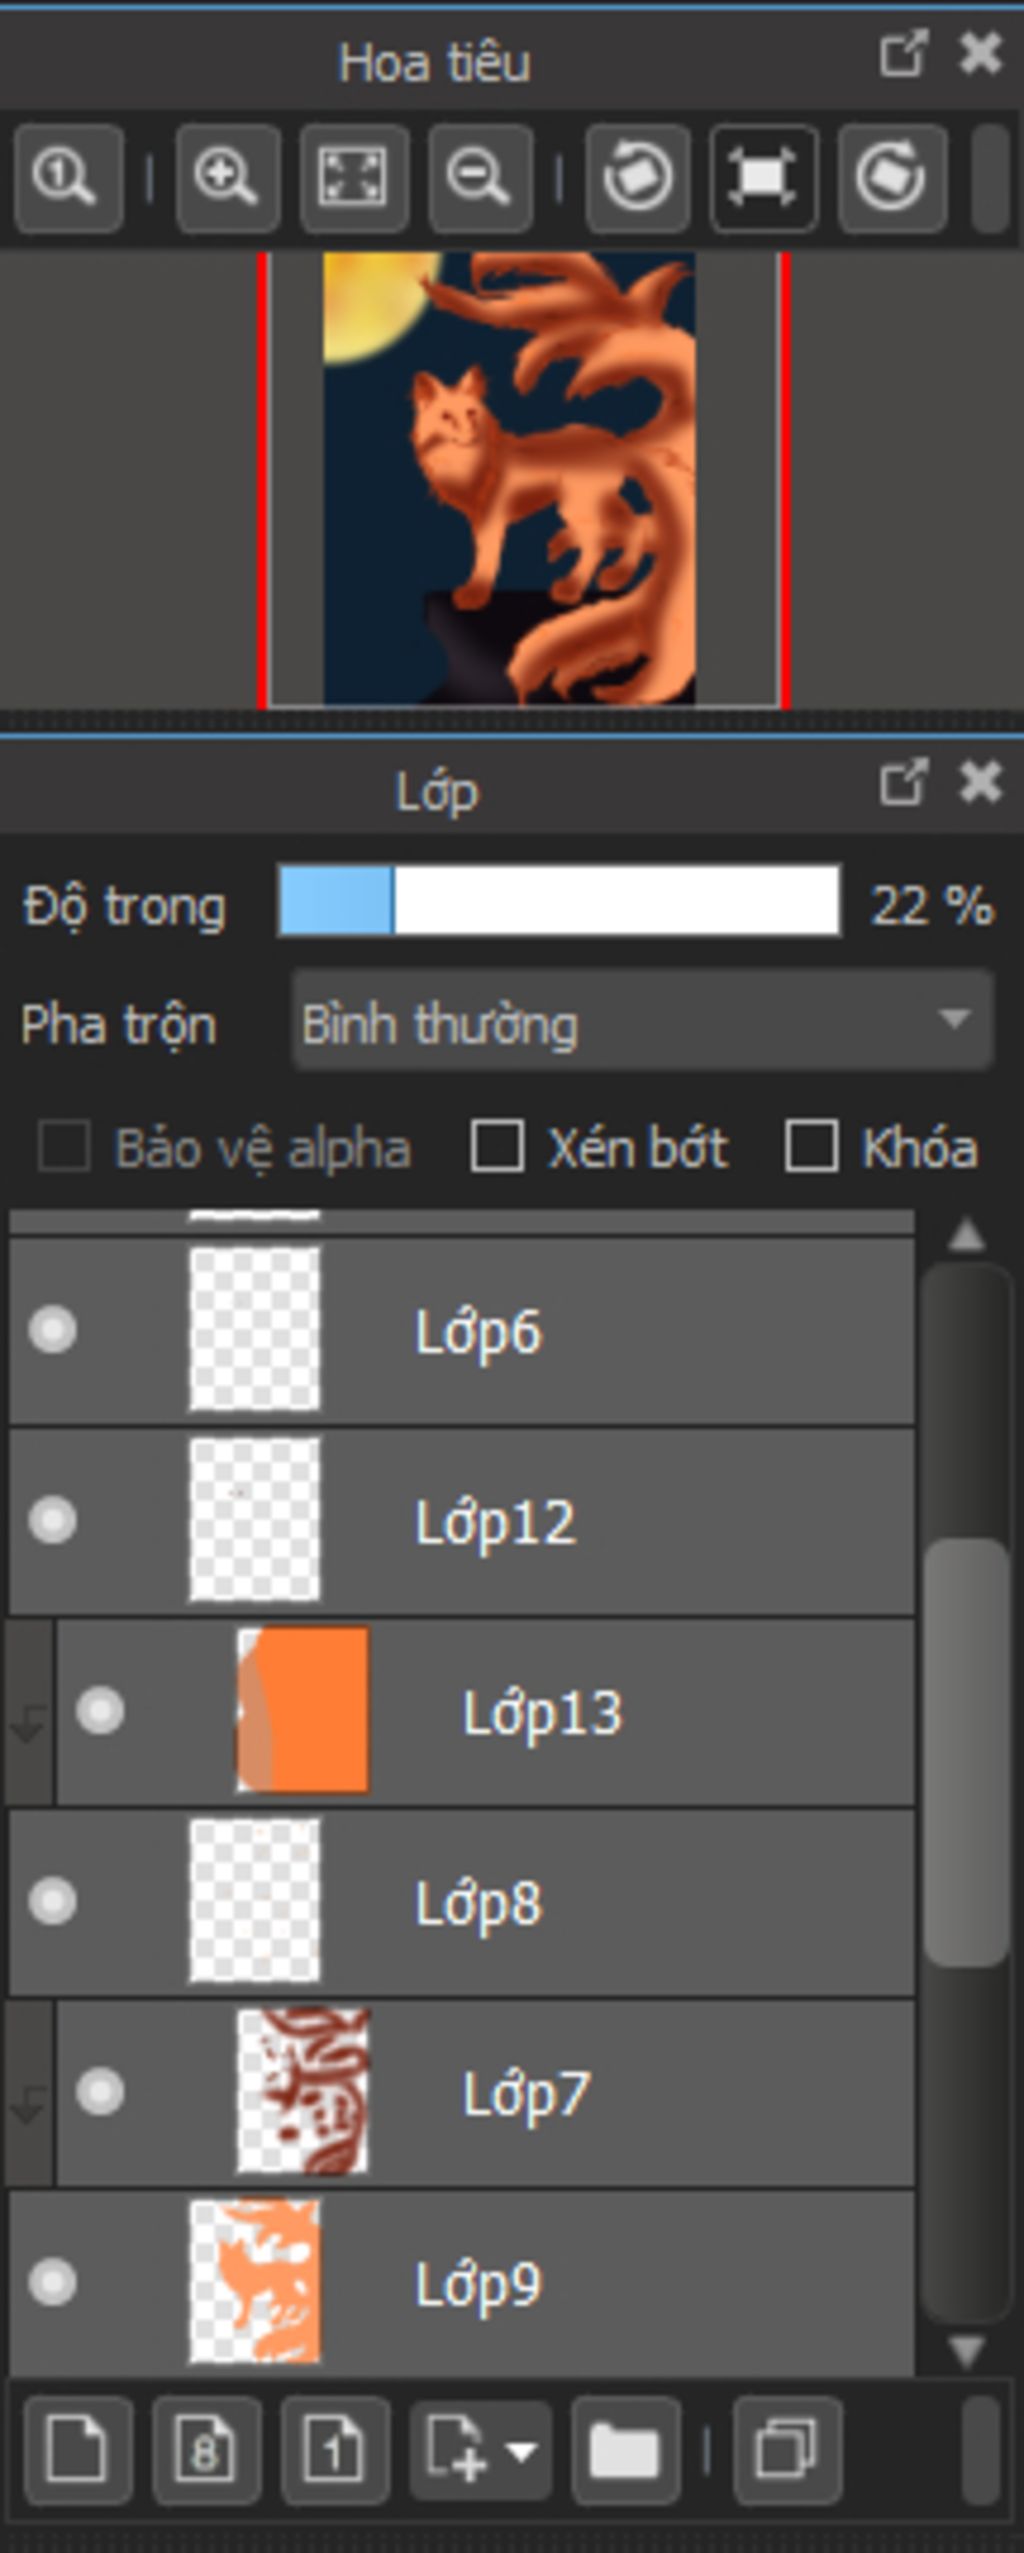Click the Độ trong opacity slider
This screenshot has height=2553, width=1024.
tap(559, 902)
